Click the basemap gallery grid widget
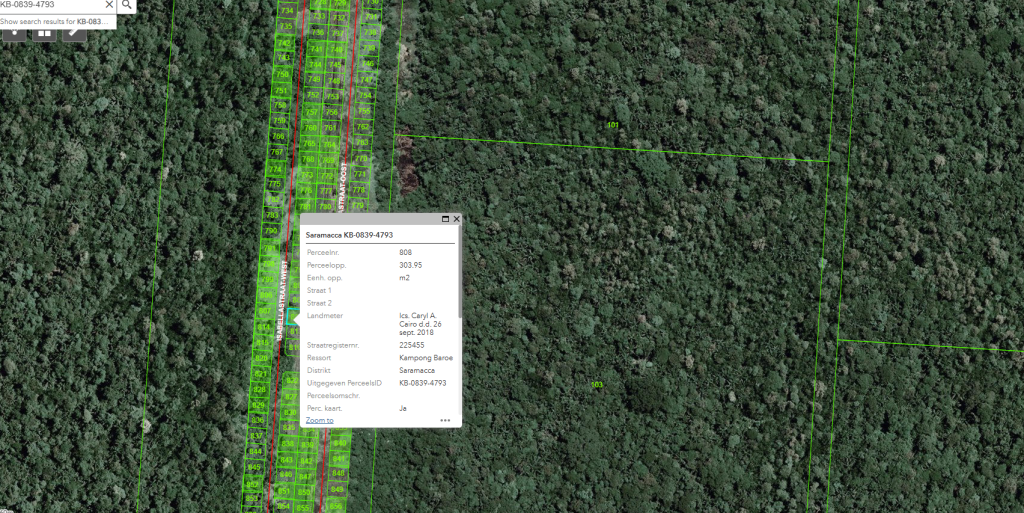This screenshot has height=513, width=1024. tap(45, 31)
